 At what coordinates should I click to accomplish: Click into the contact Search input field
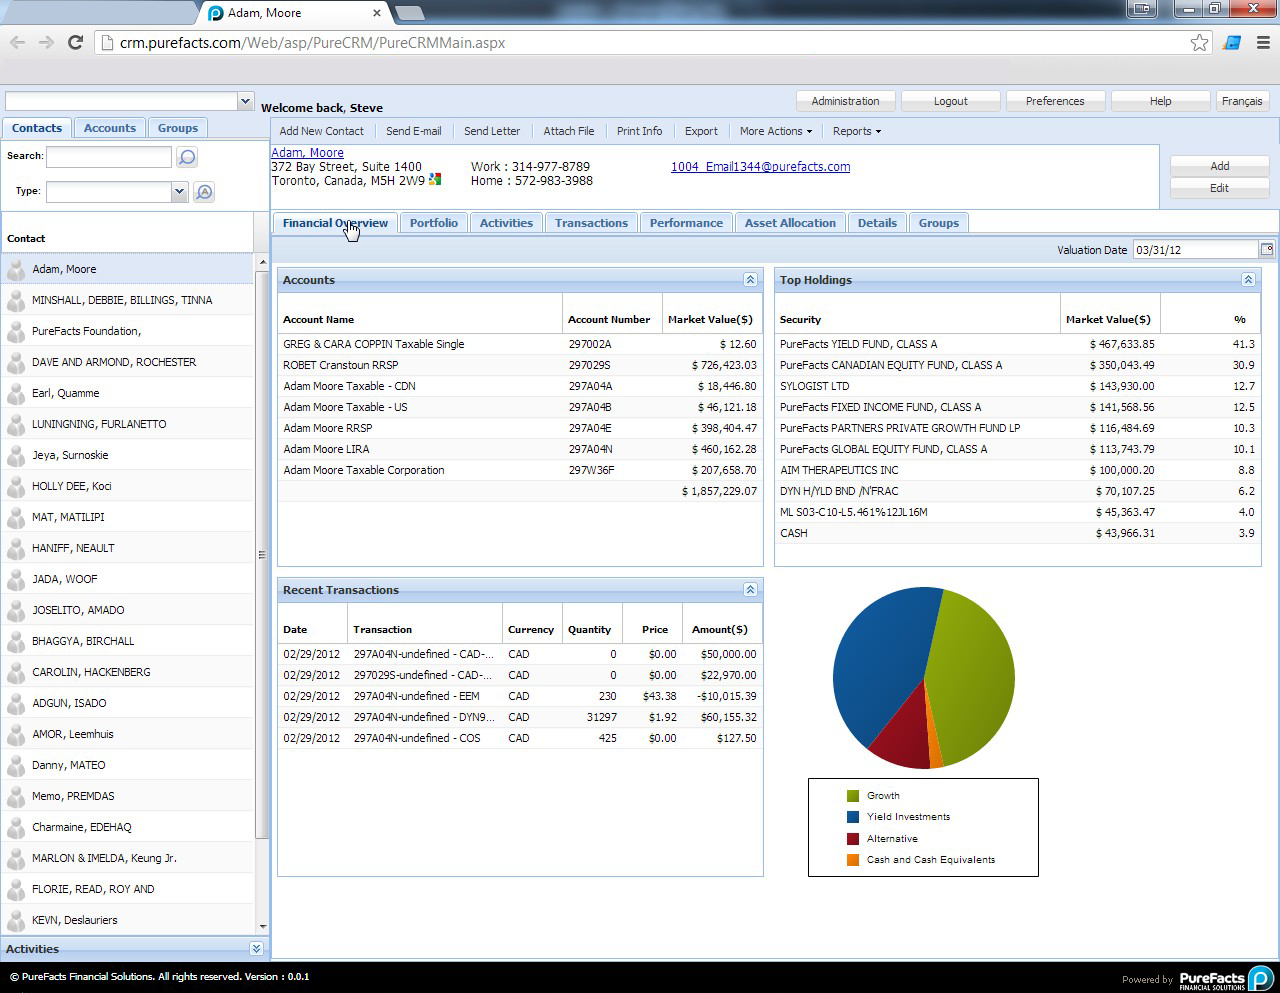(109, 157)
